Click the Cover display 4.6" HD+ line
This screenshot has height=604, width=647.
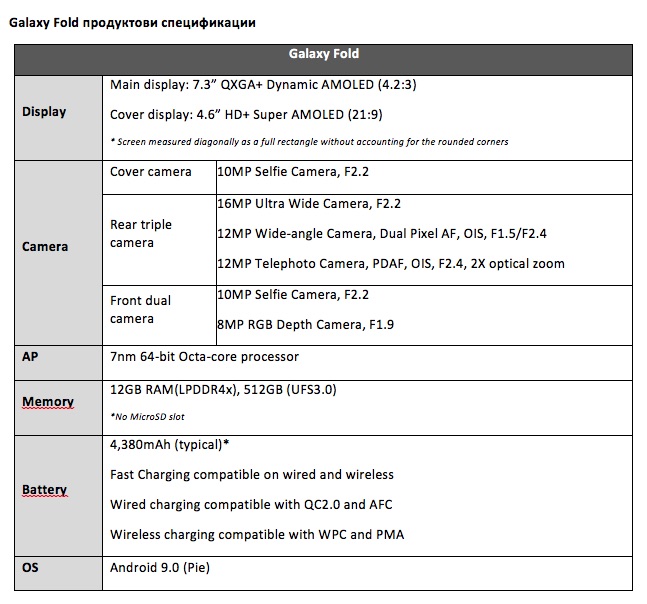[246, 115]
